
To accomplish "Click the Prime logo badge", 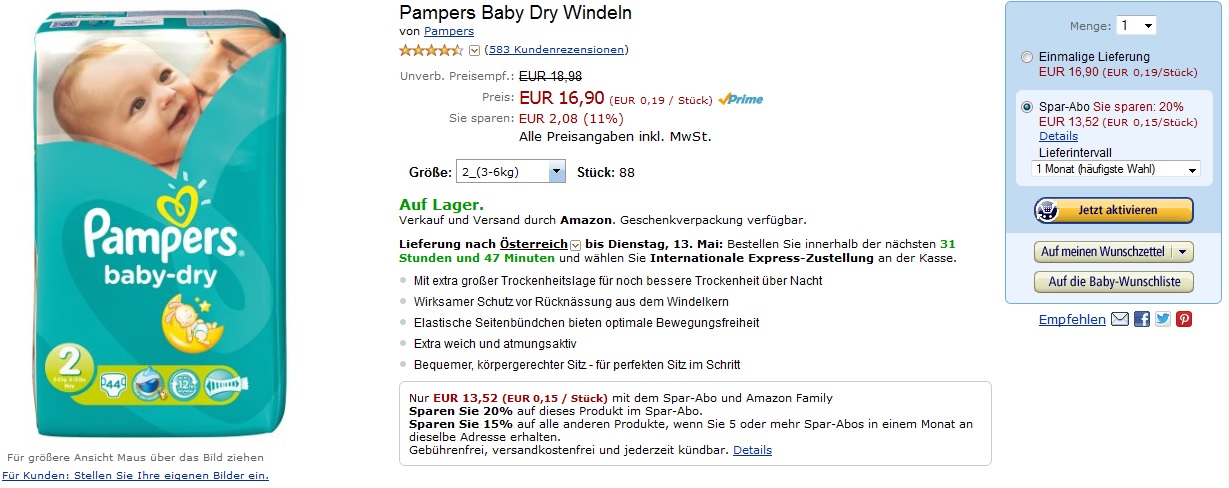I will tap(741, 99).
